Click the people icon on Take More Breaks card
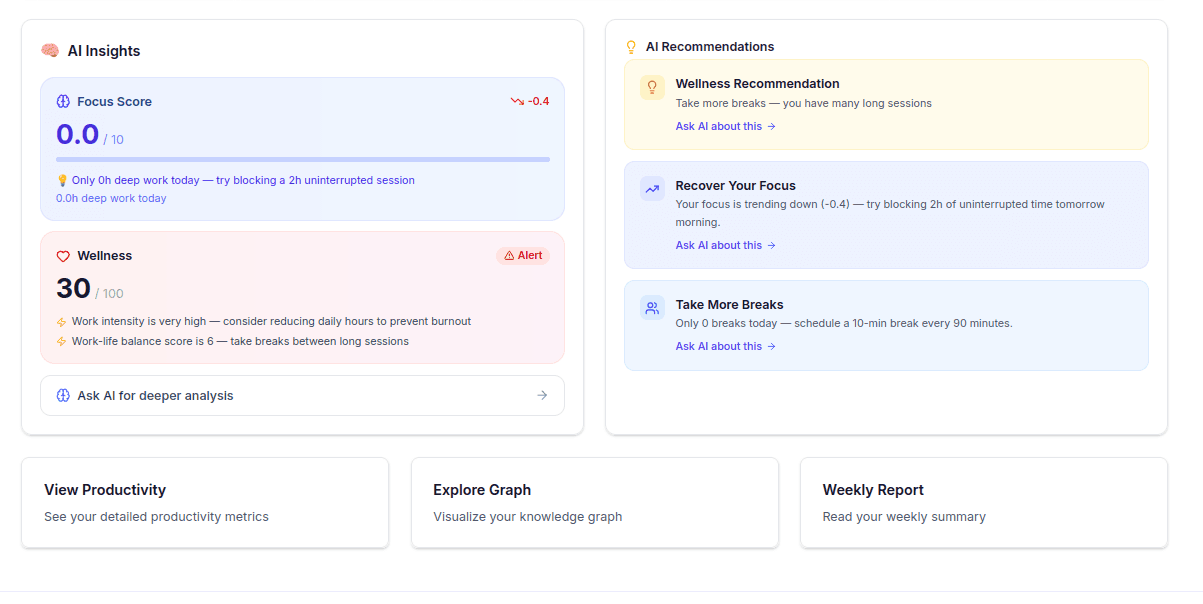Screen dimensions: 1203x604 coord(652,308)
